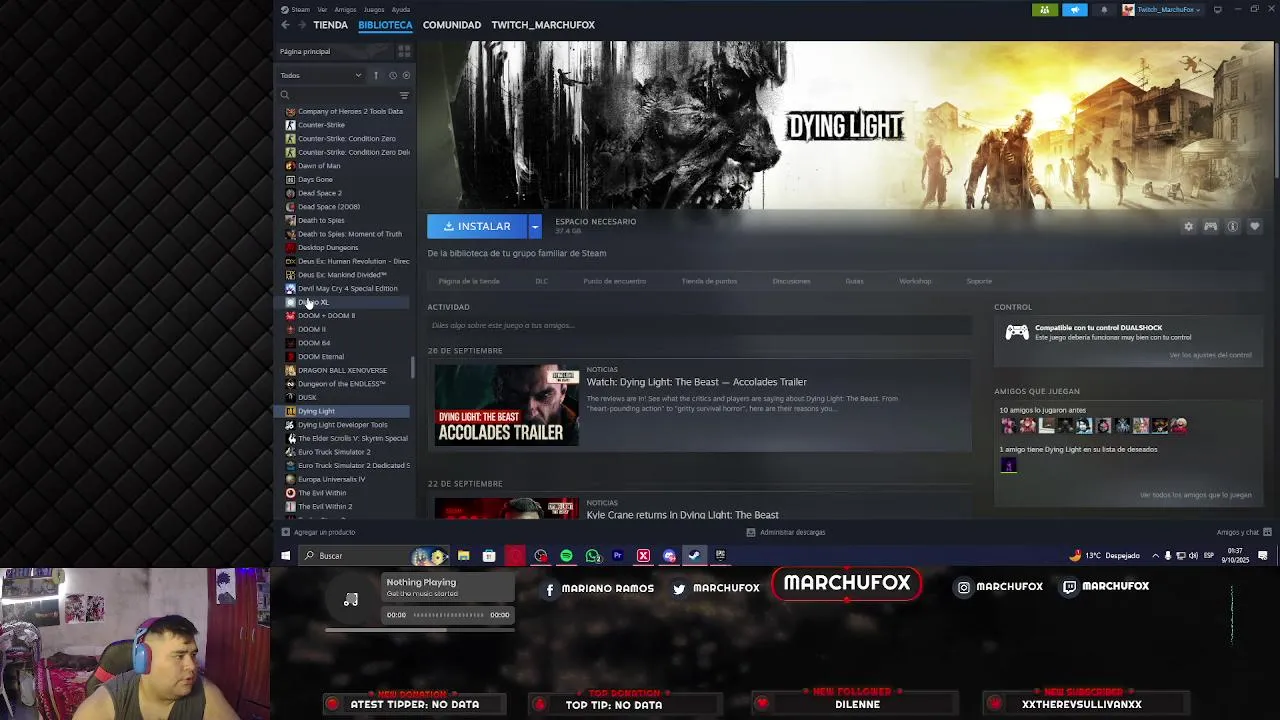Open the Discusiones link
This screenshot has height=720, width=1280.
coord(791,281)
